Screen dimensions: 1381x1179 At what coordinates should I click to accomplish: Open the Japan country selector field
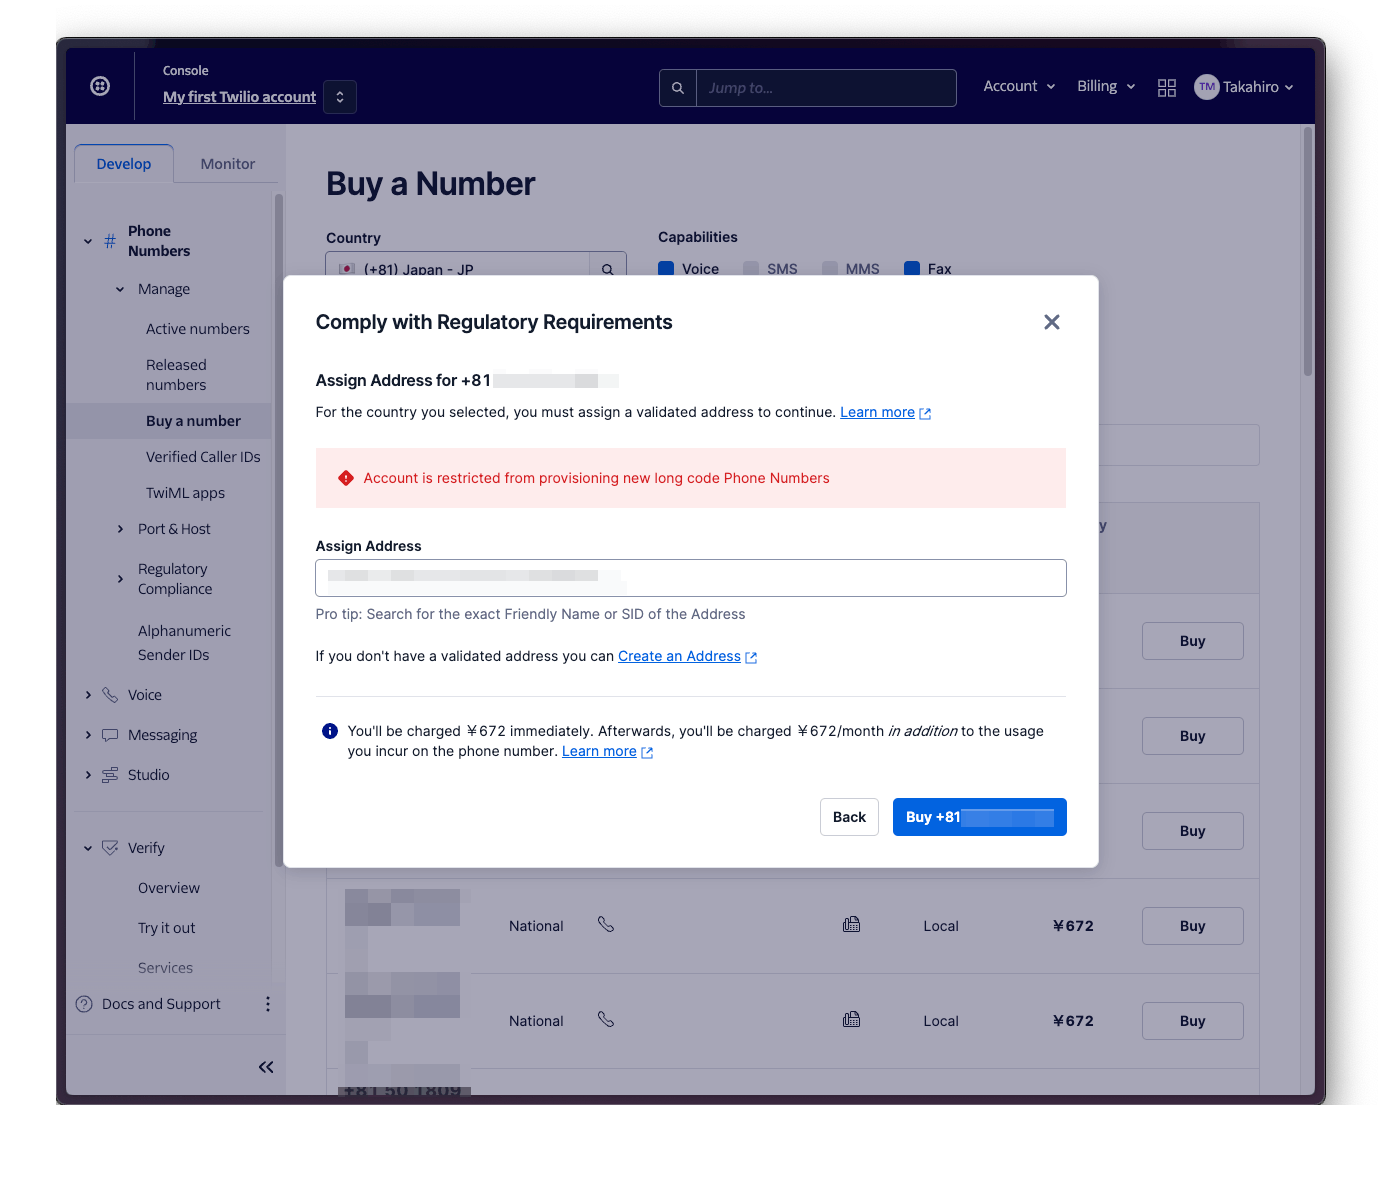tap(458, 265)
